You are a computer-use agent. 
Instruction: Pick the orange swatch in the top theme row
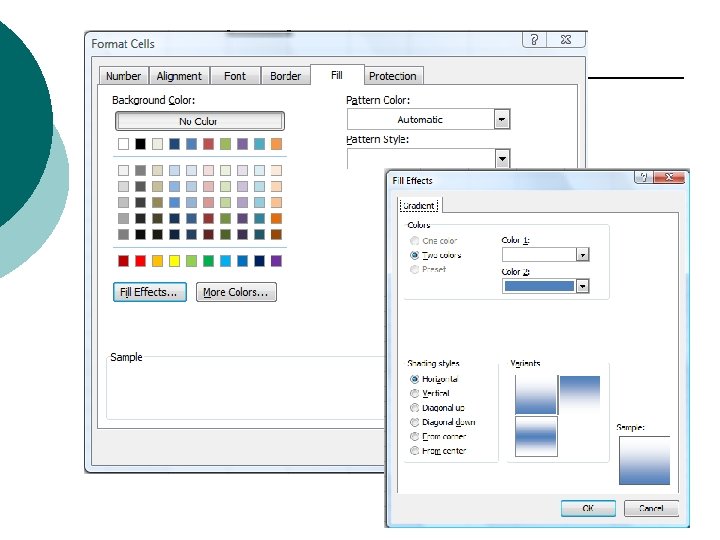[x=276, y=144]
